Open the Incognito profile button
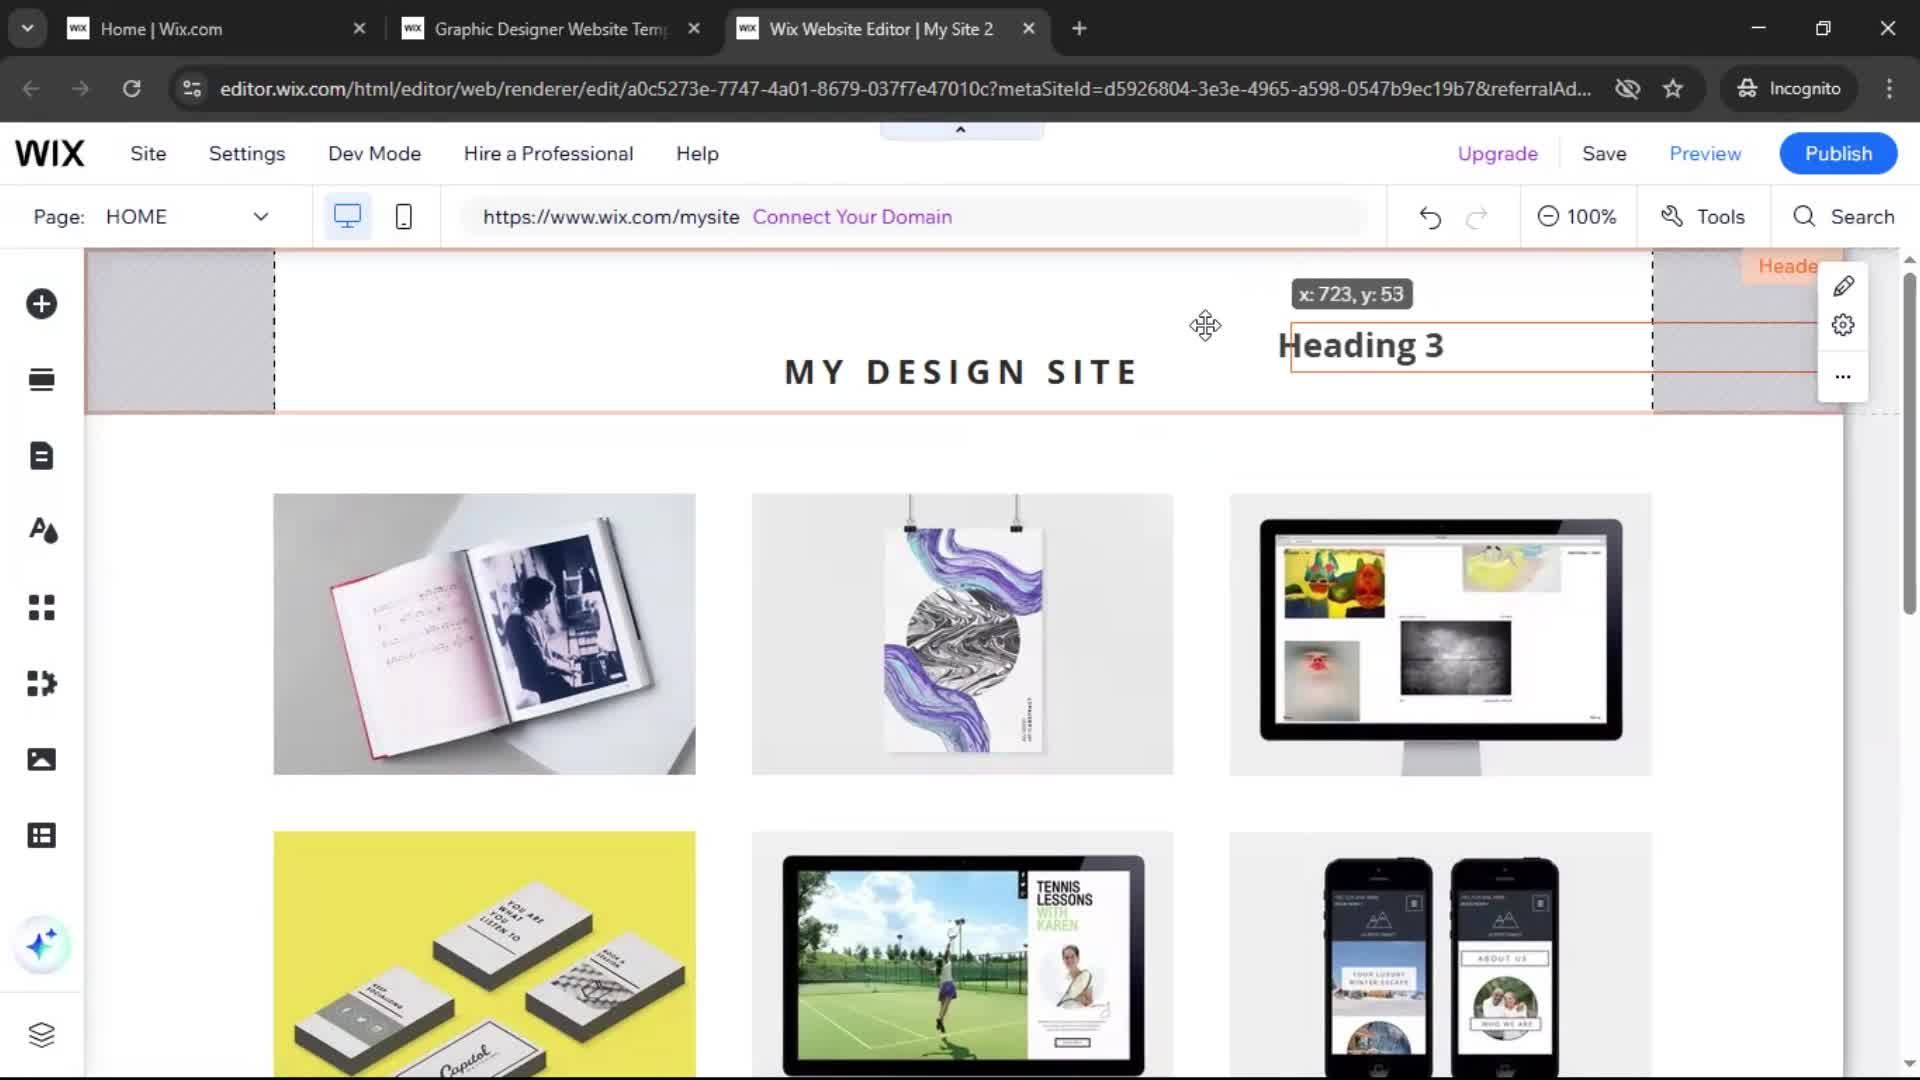The image size is (1920, 1080). [1789, 88]
